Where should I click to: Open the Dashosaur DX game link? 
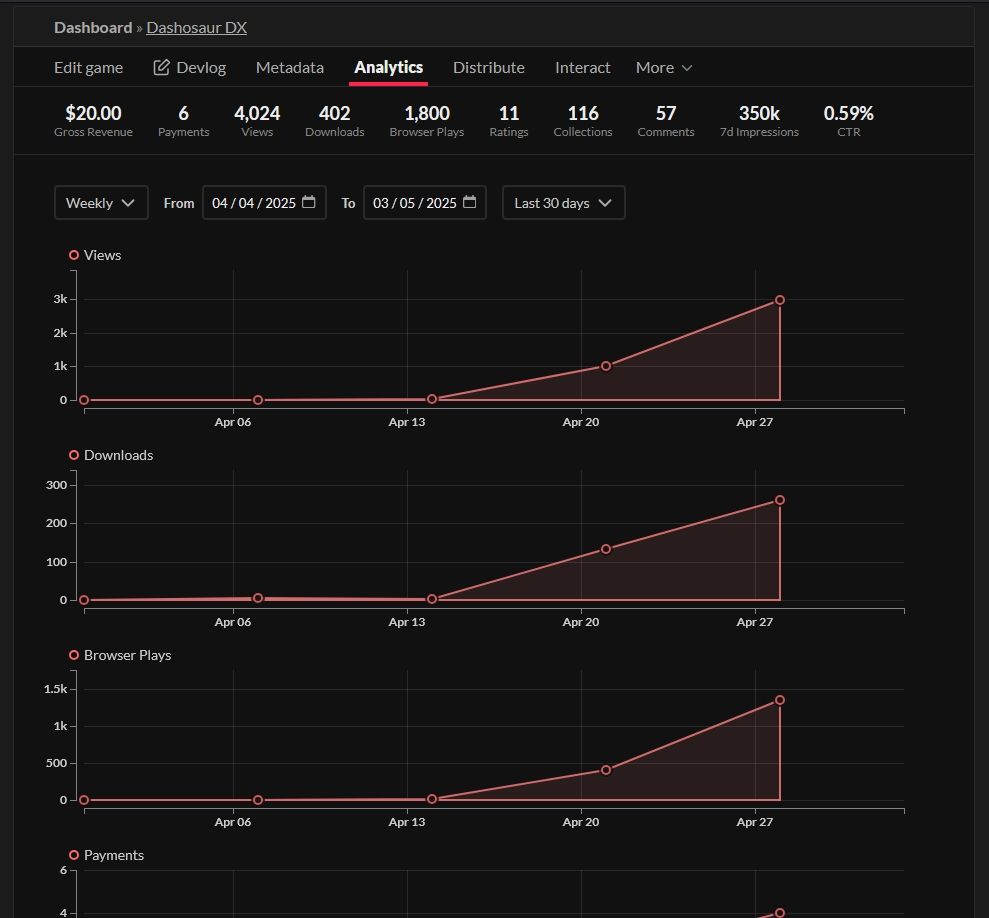(196, 28)
